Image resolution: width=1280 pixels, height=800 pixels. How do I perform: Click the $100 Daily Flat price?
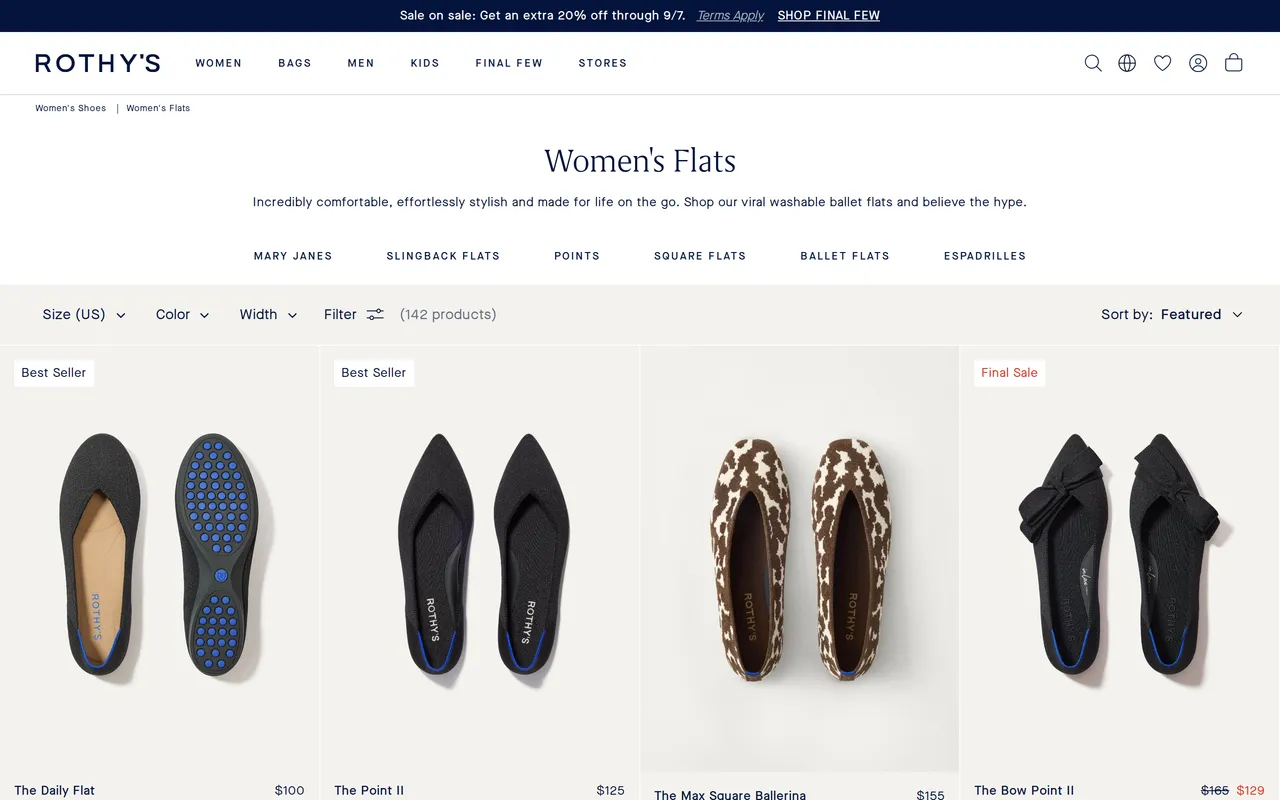290,790
